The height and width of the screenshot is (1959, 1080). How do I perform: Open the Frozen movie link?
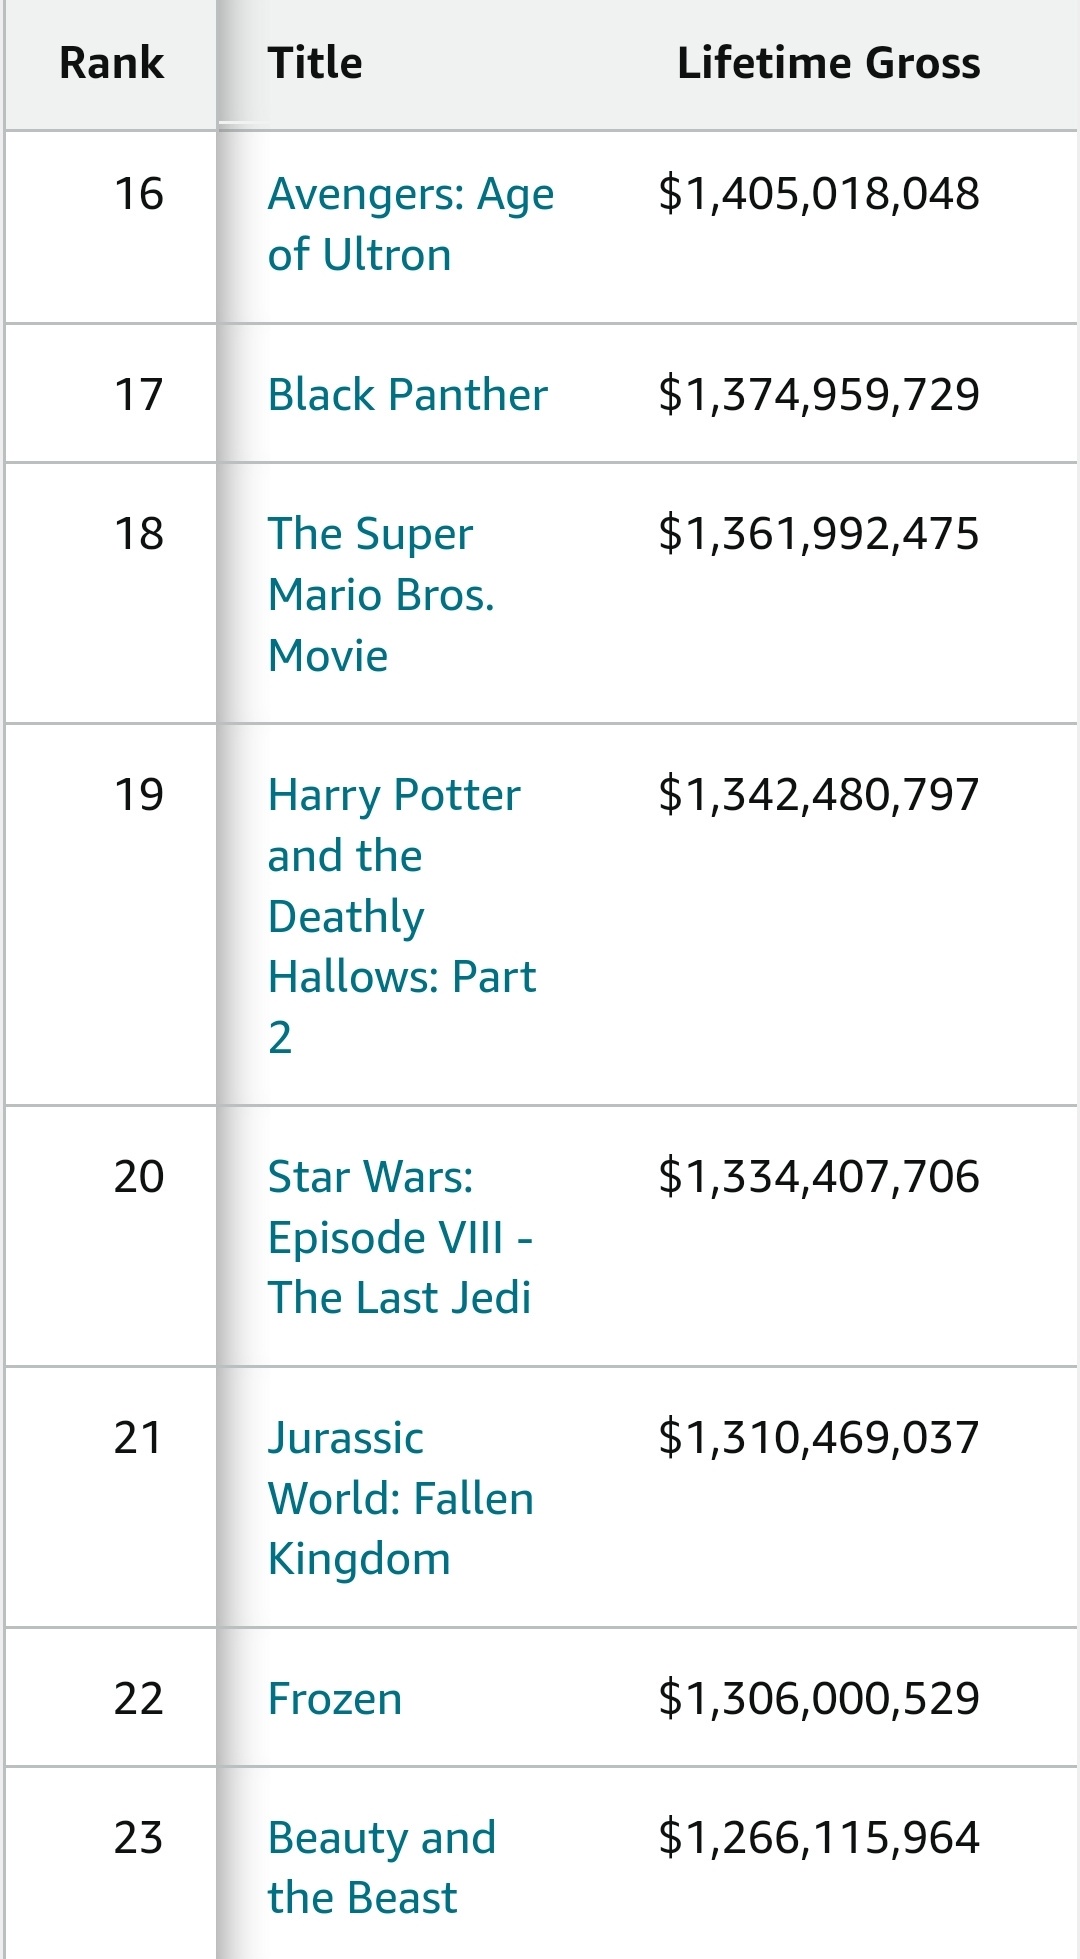[x=335, y=1699]
